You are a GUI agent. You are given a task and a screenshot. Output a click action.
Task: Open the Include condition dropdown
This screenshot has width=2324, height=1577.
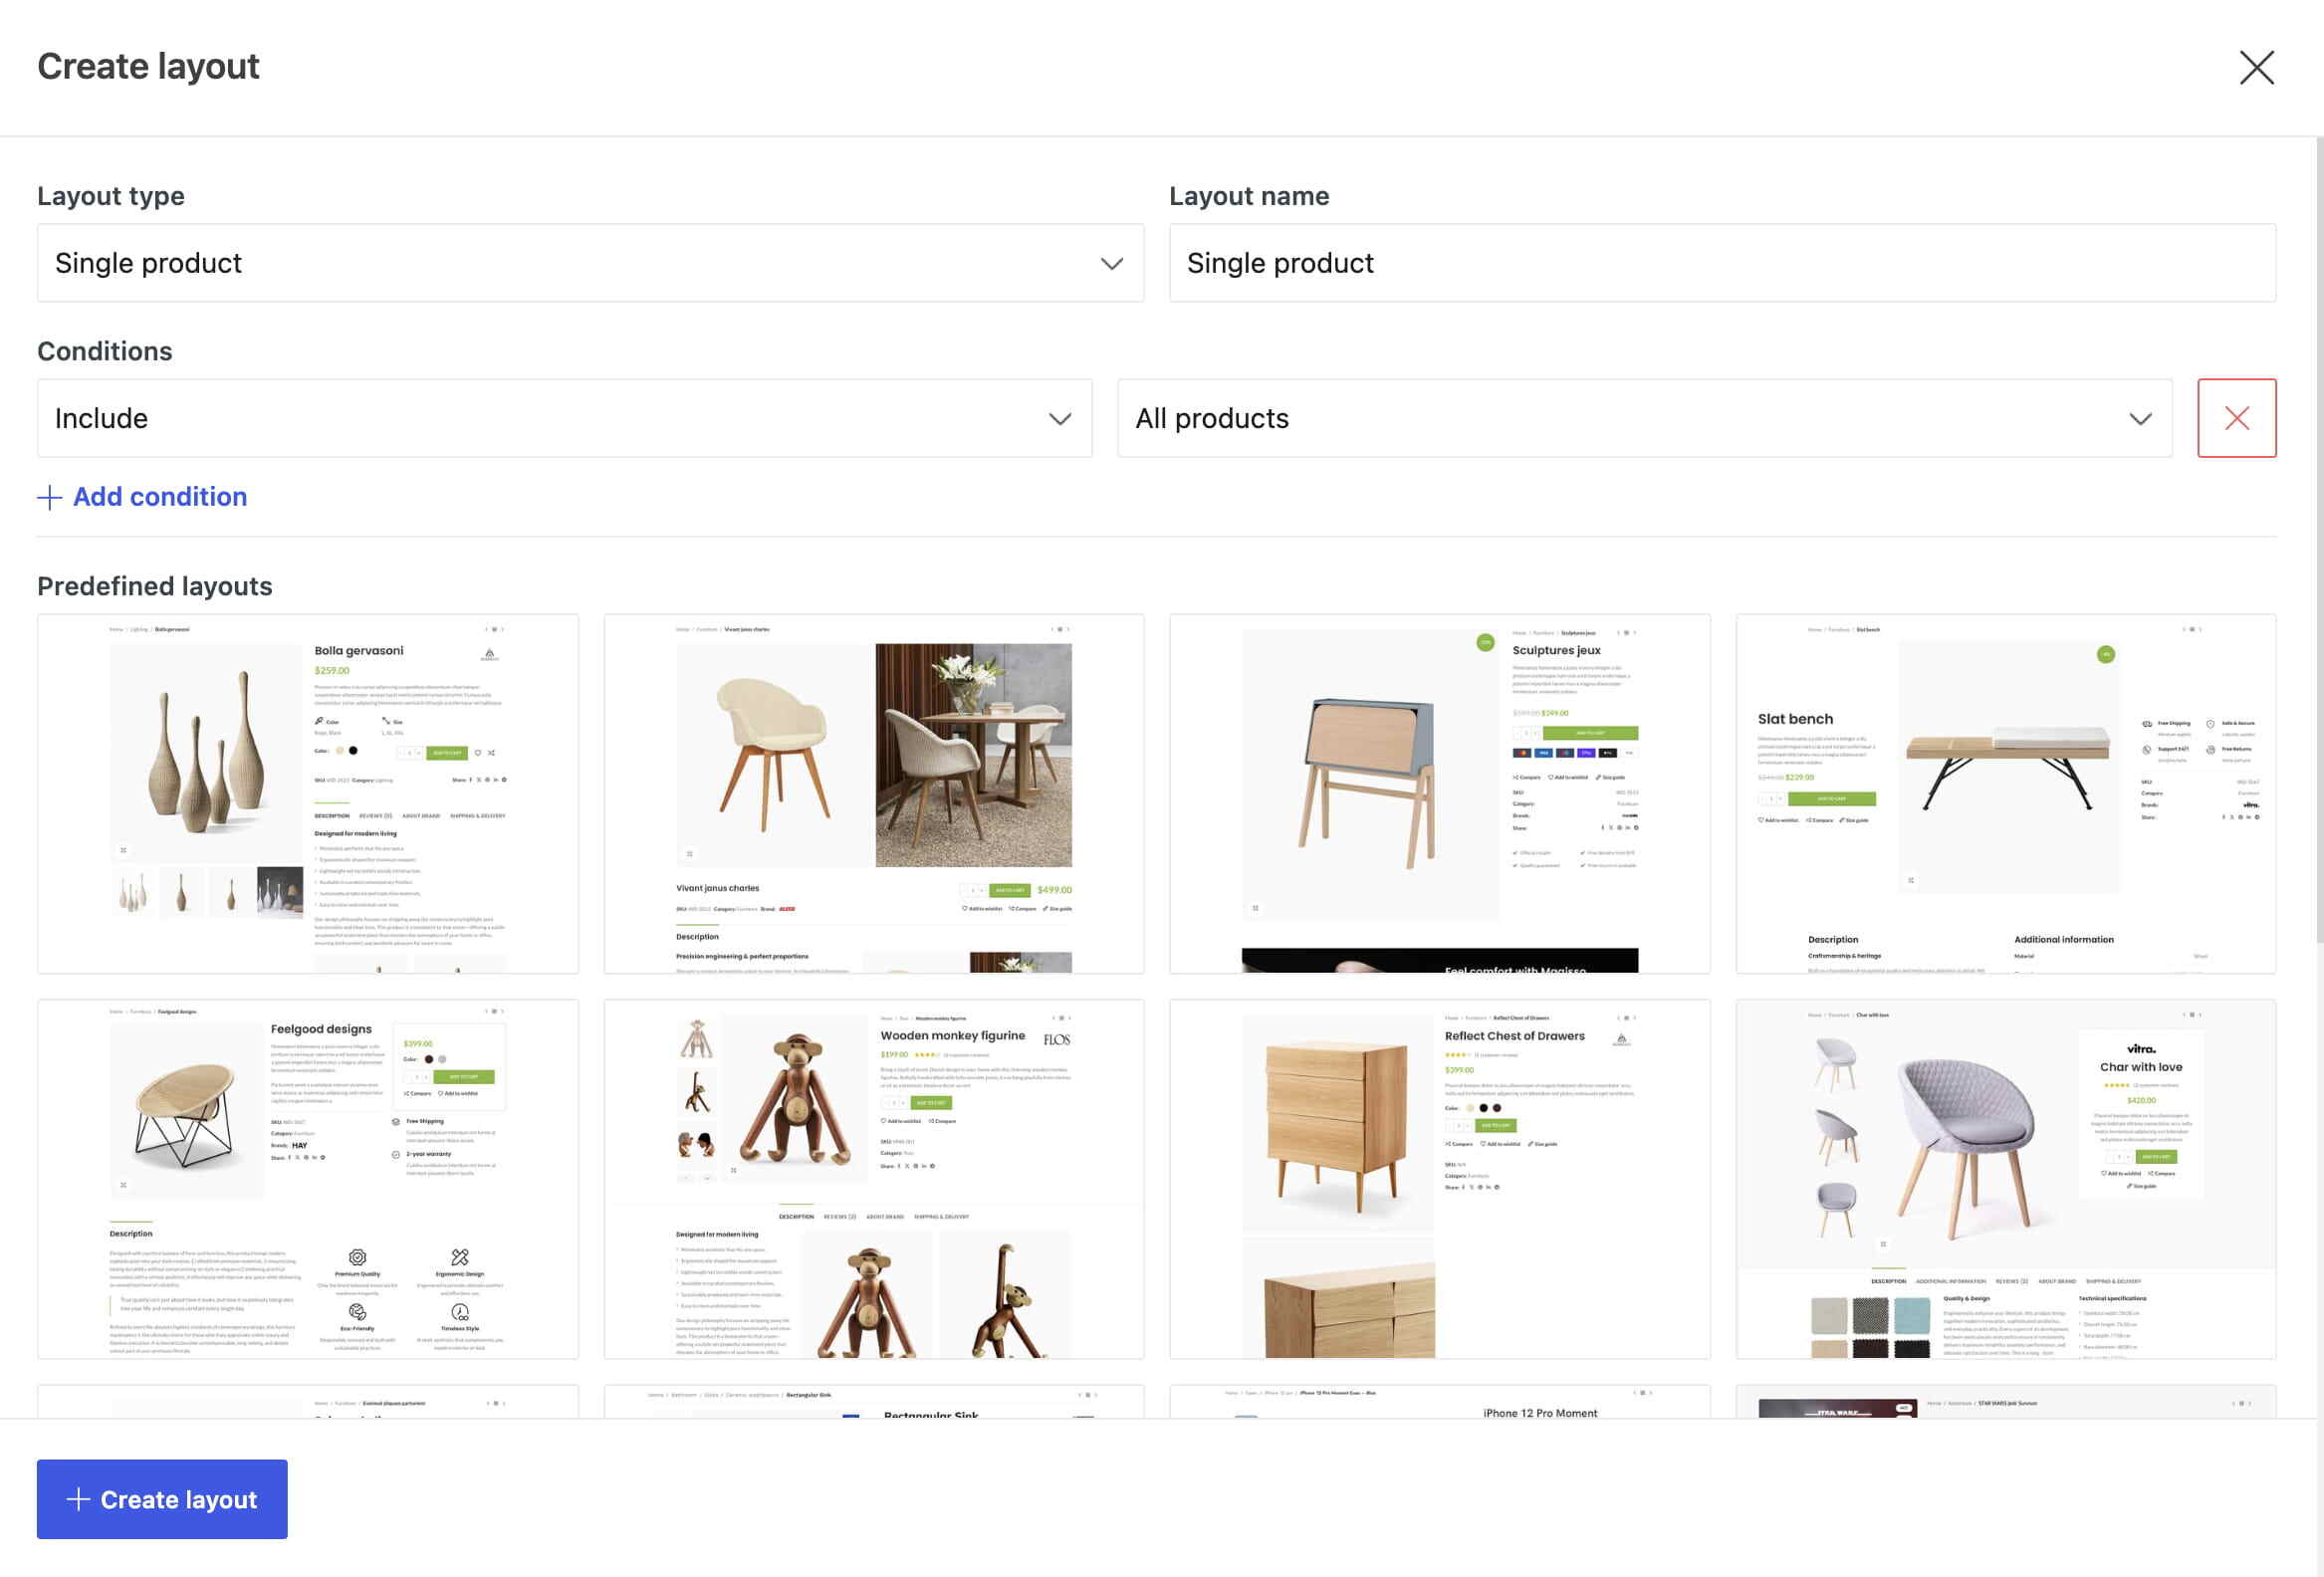click(564, 418)
